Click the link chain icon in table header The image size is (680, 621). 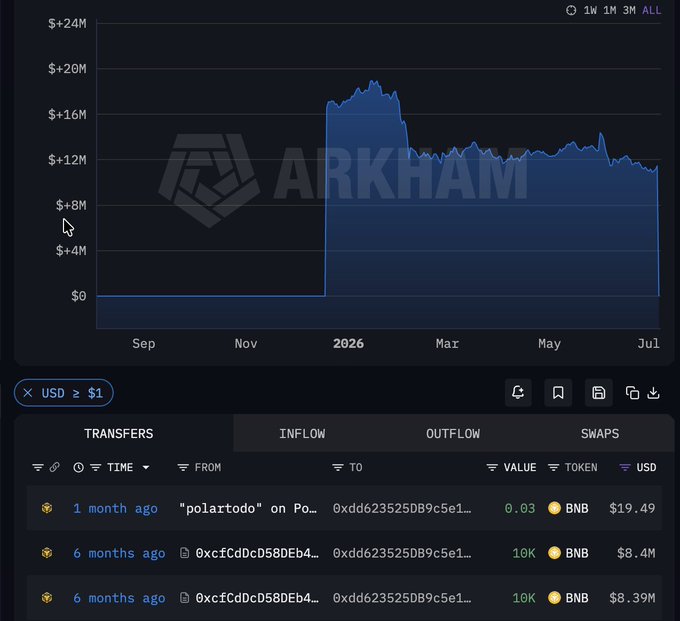55,467
